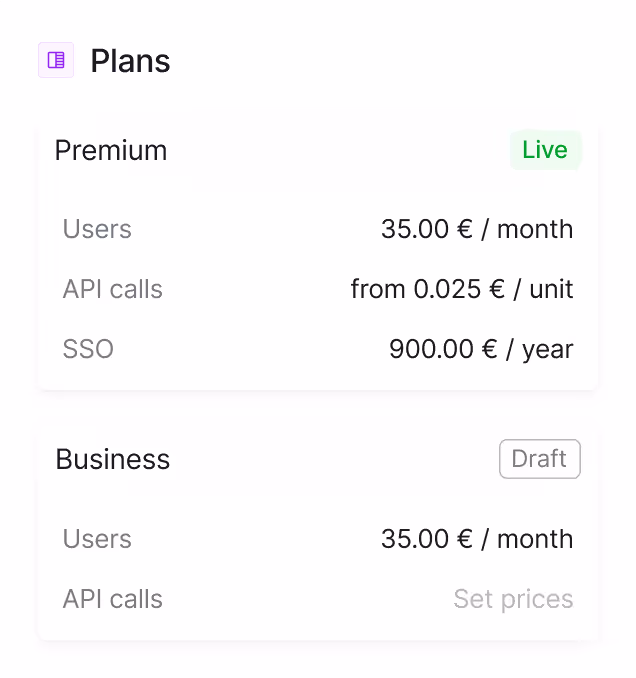Click the purple Plans panel icon

pos(56,60)
